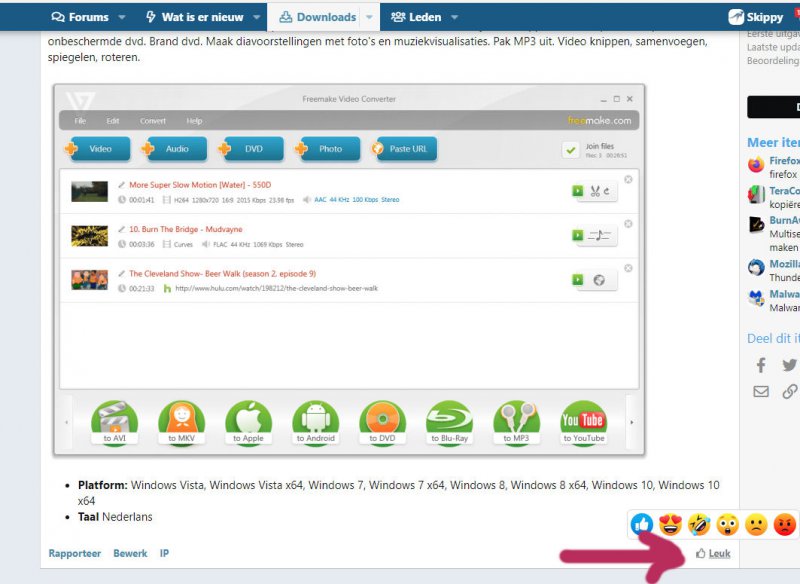Viewport: 800px width, 584px height.
Task: Open the Wat is er nieuw tab
Action: coord(195,17)
